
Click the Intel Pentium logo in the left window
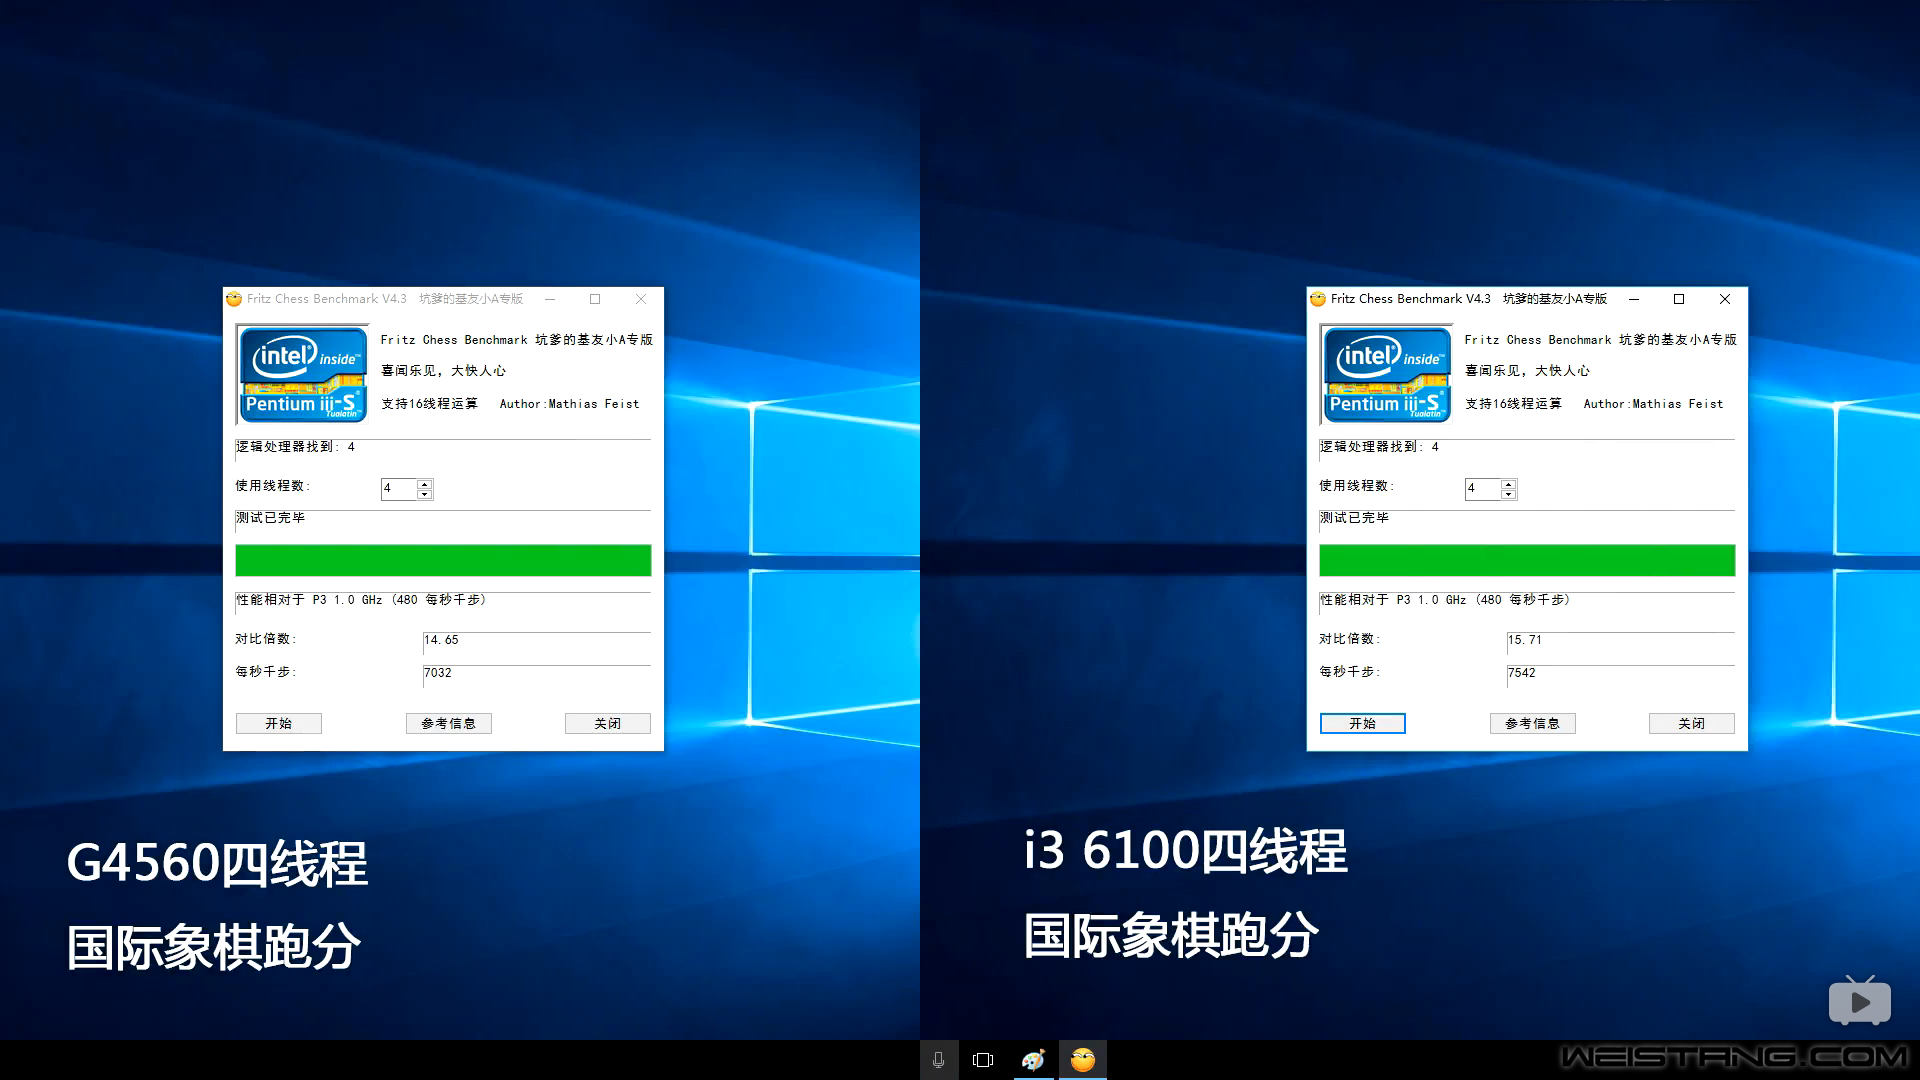[303, 374]
